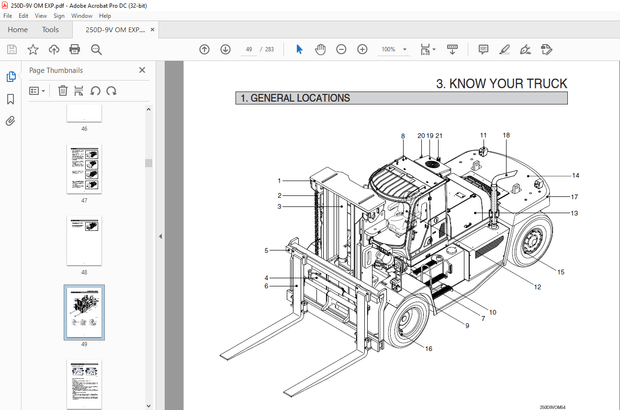The width and height of the screenshot is (620, 410).
Task: Click the '3. KNOW YOUR TRUCK' title text
Action: 502,83
